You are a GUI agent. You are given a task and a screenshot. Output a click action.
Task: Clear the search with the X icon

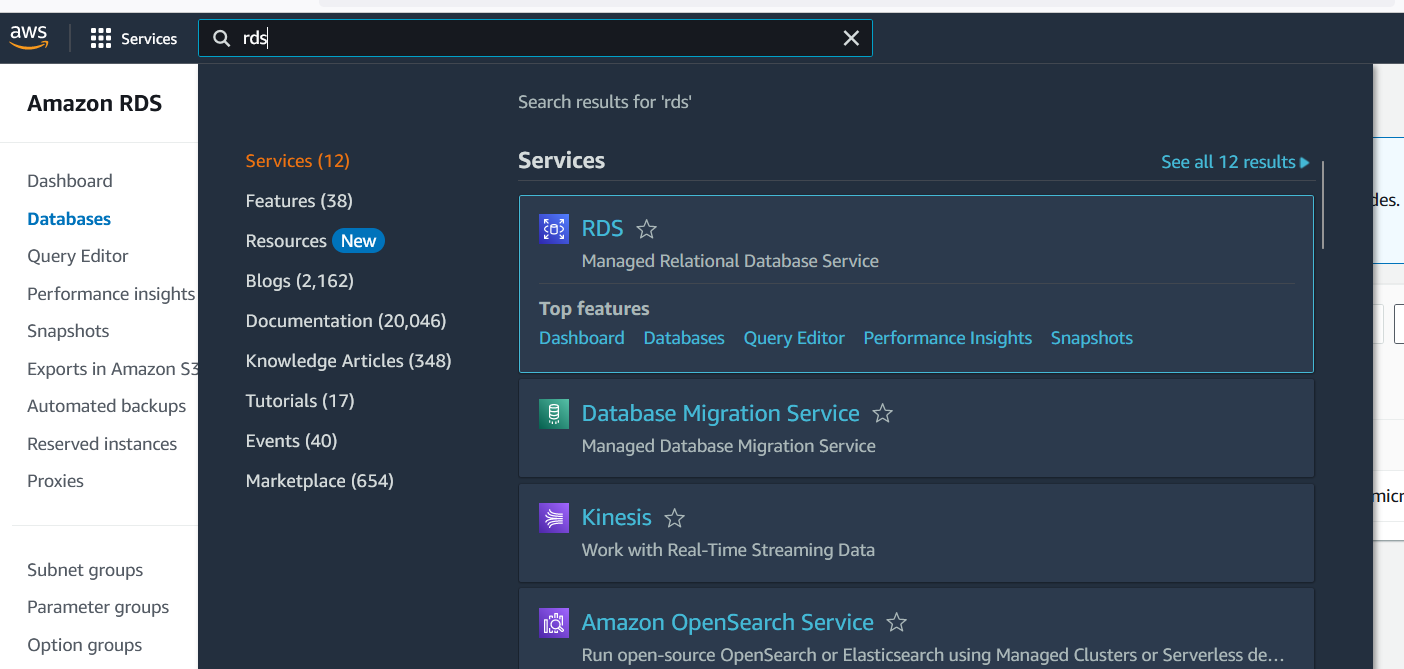(x=851, y=38)
